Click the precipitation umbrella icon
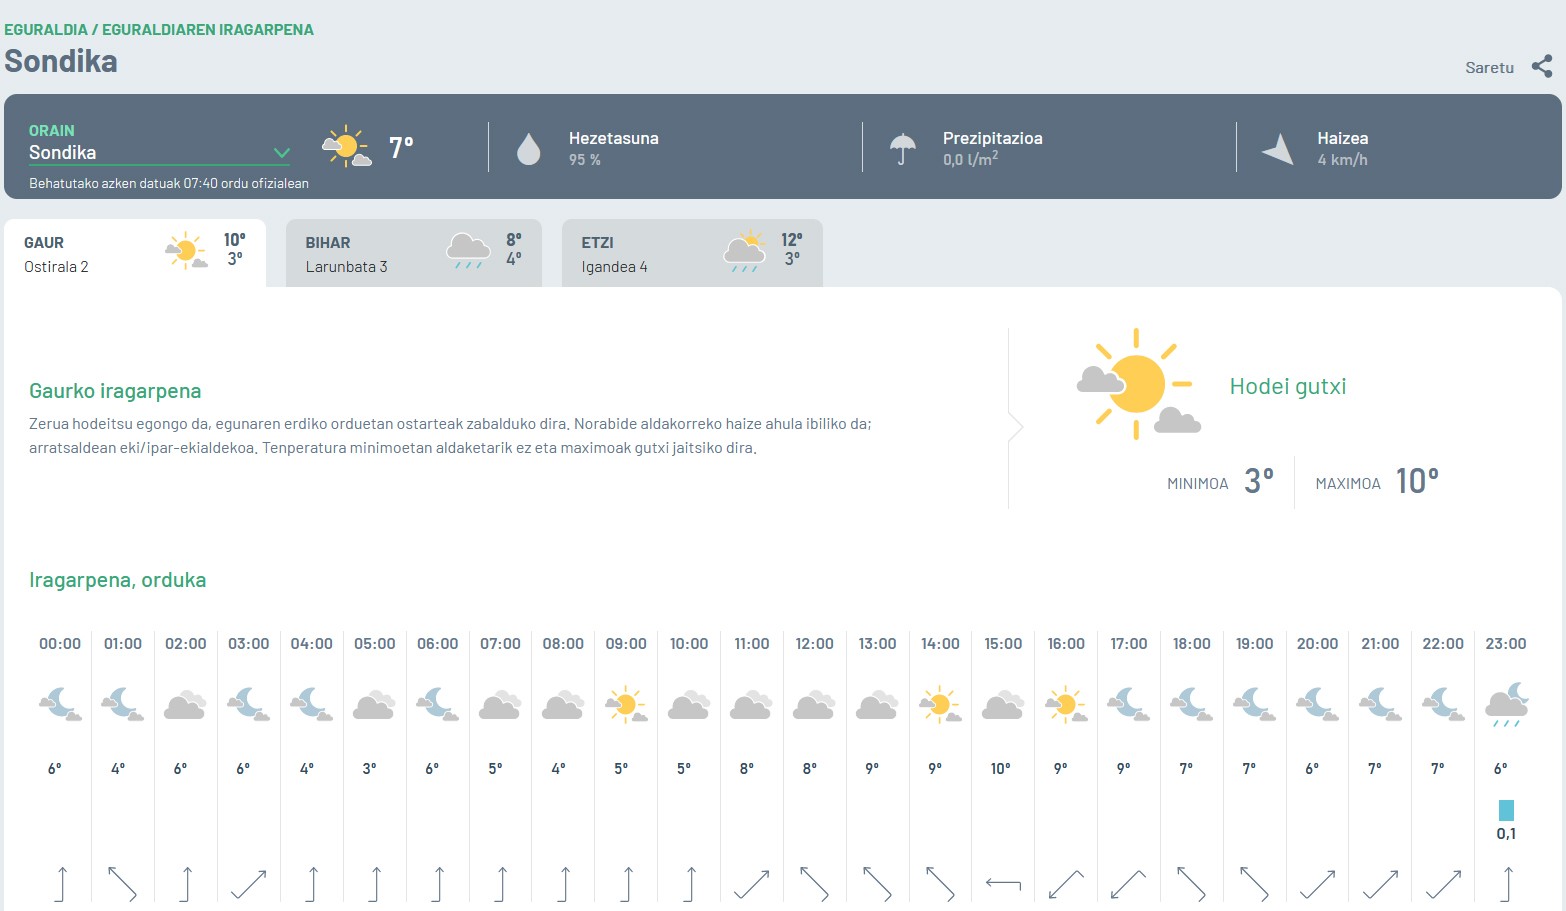Image resolution: width=1566 pixels, height=911 pixels. pyautogui.click(x=902, y=149)
